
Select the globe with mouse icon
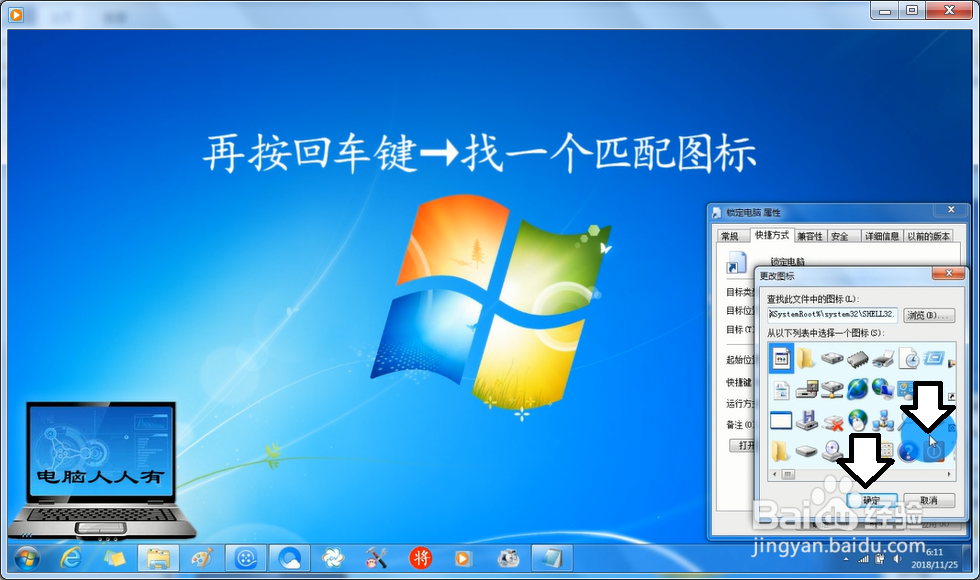tap(858, 421)
